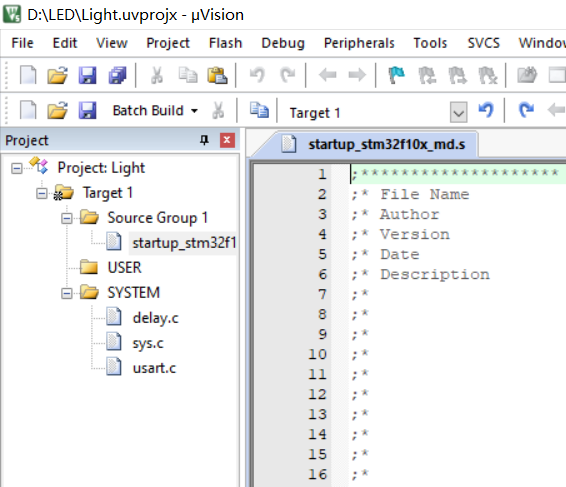Click the 'Description' comment text on line 6
The height and width of the screenshot is (487, 566).
[435, 275]
